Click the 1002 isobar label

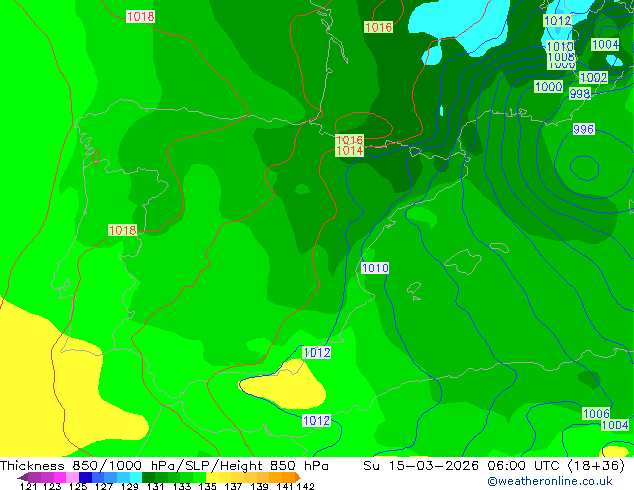click(x=593, y=77)
